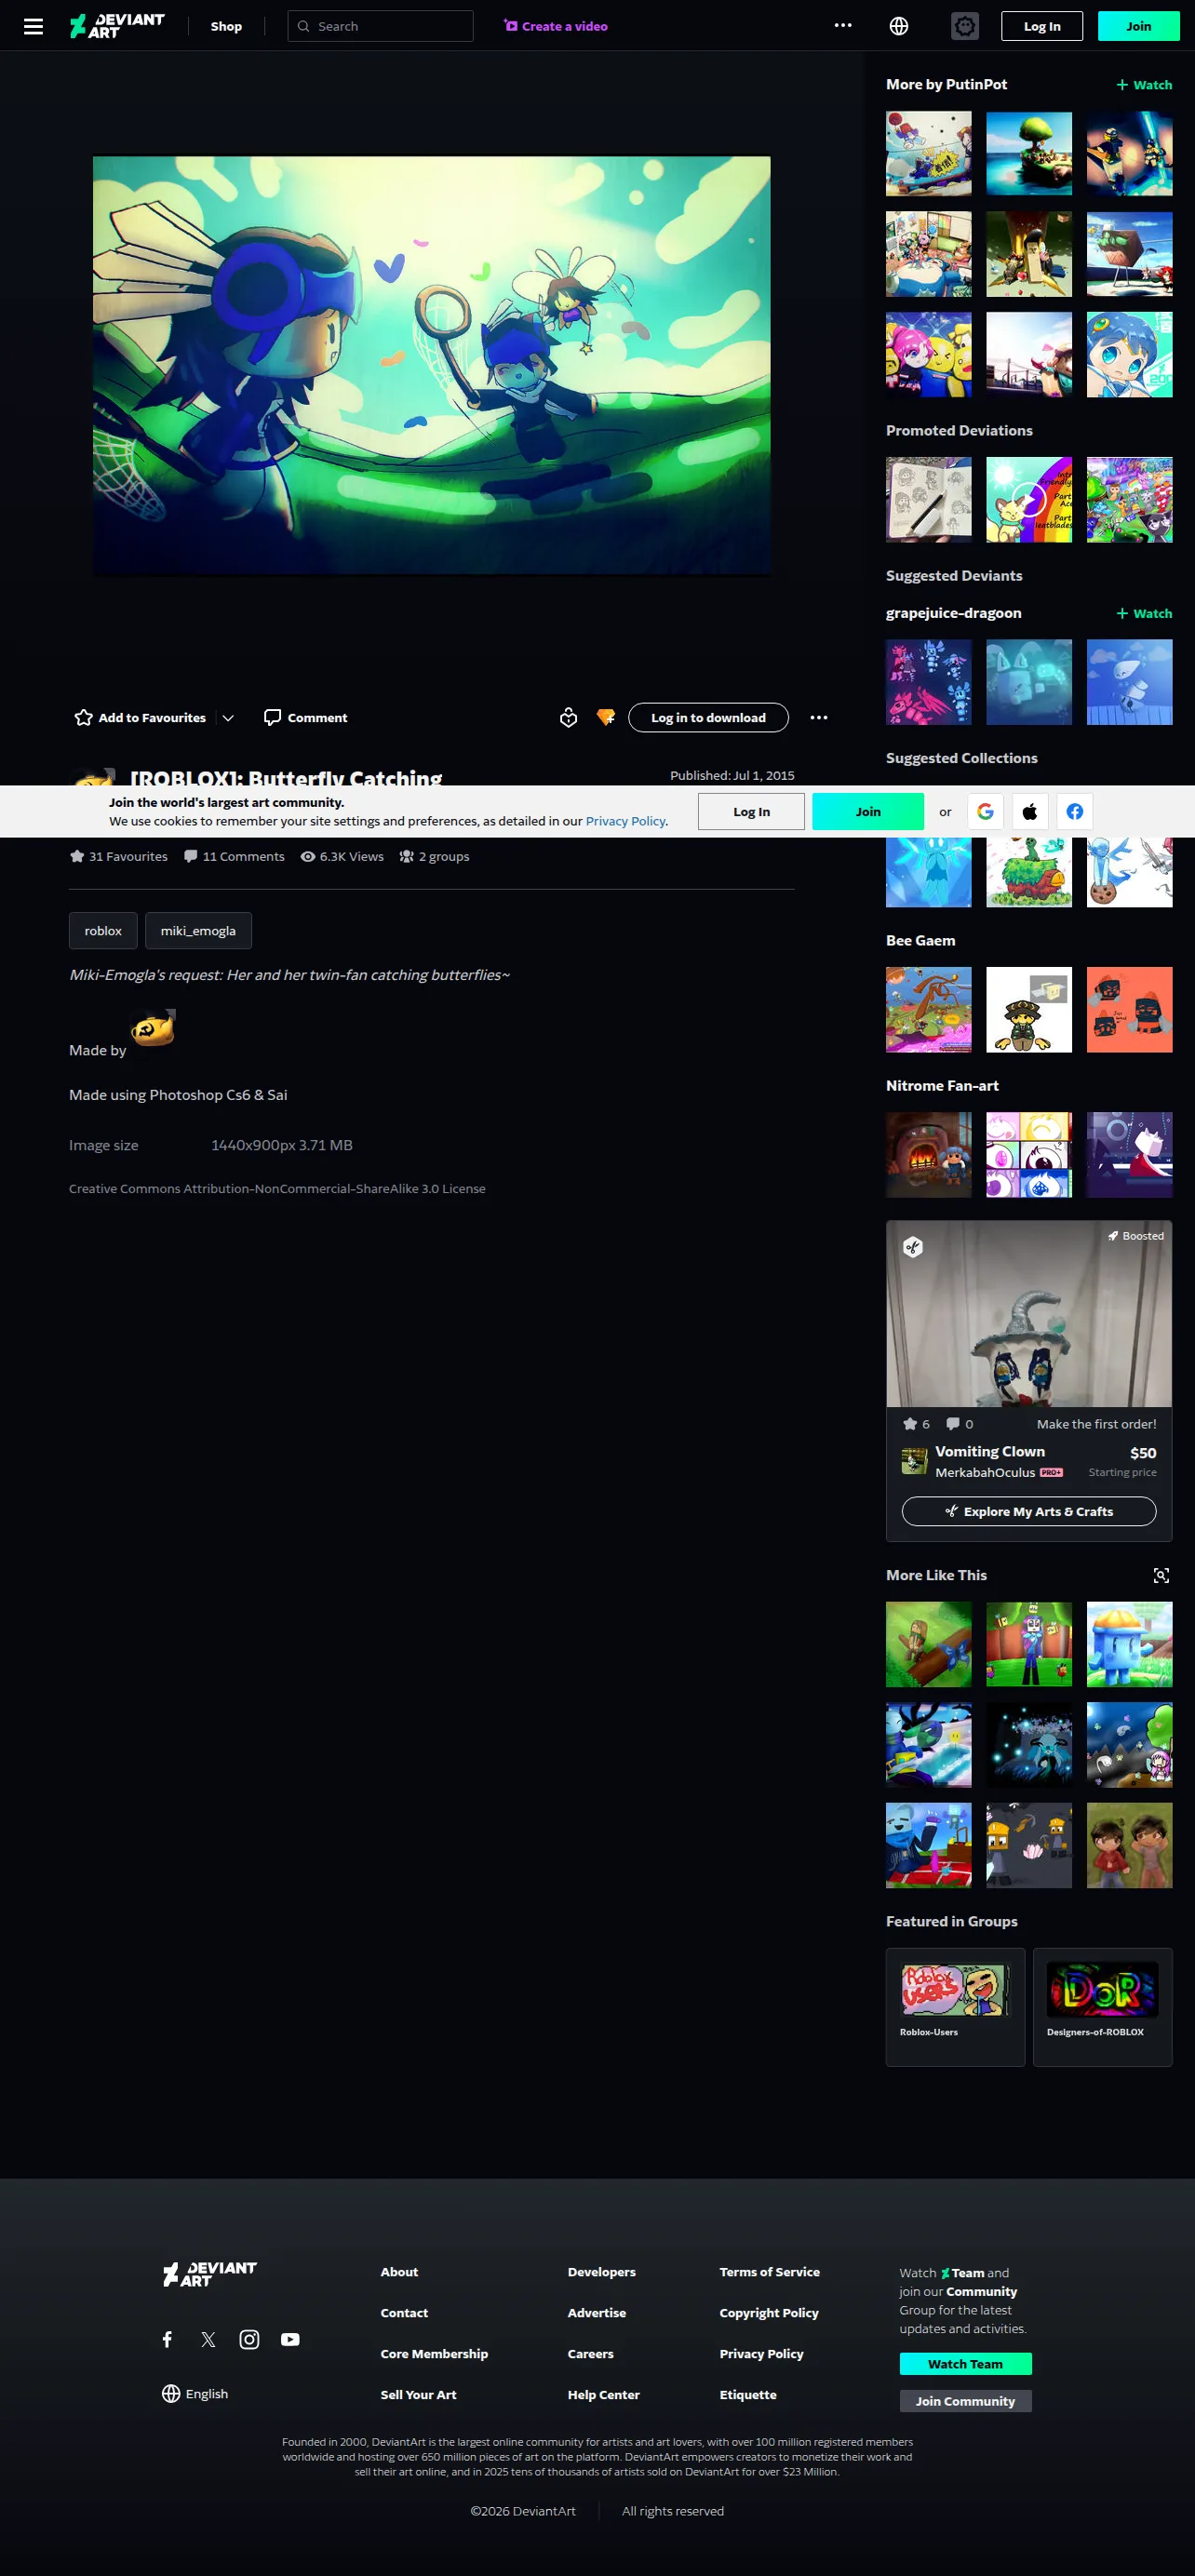Sign in with the Google icon
The image size is (1195, 2576).
[985, 811]
